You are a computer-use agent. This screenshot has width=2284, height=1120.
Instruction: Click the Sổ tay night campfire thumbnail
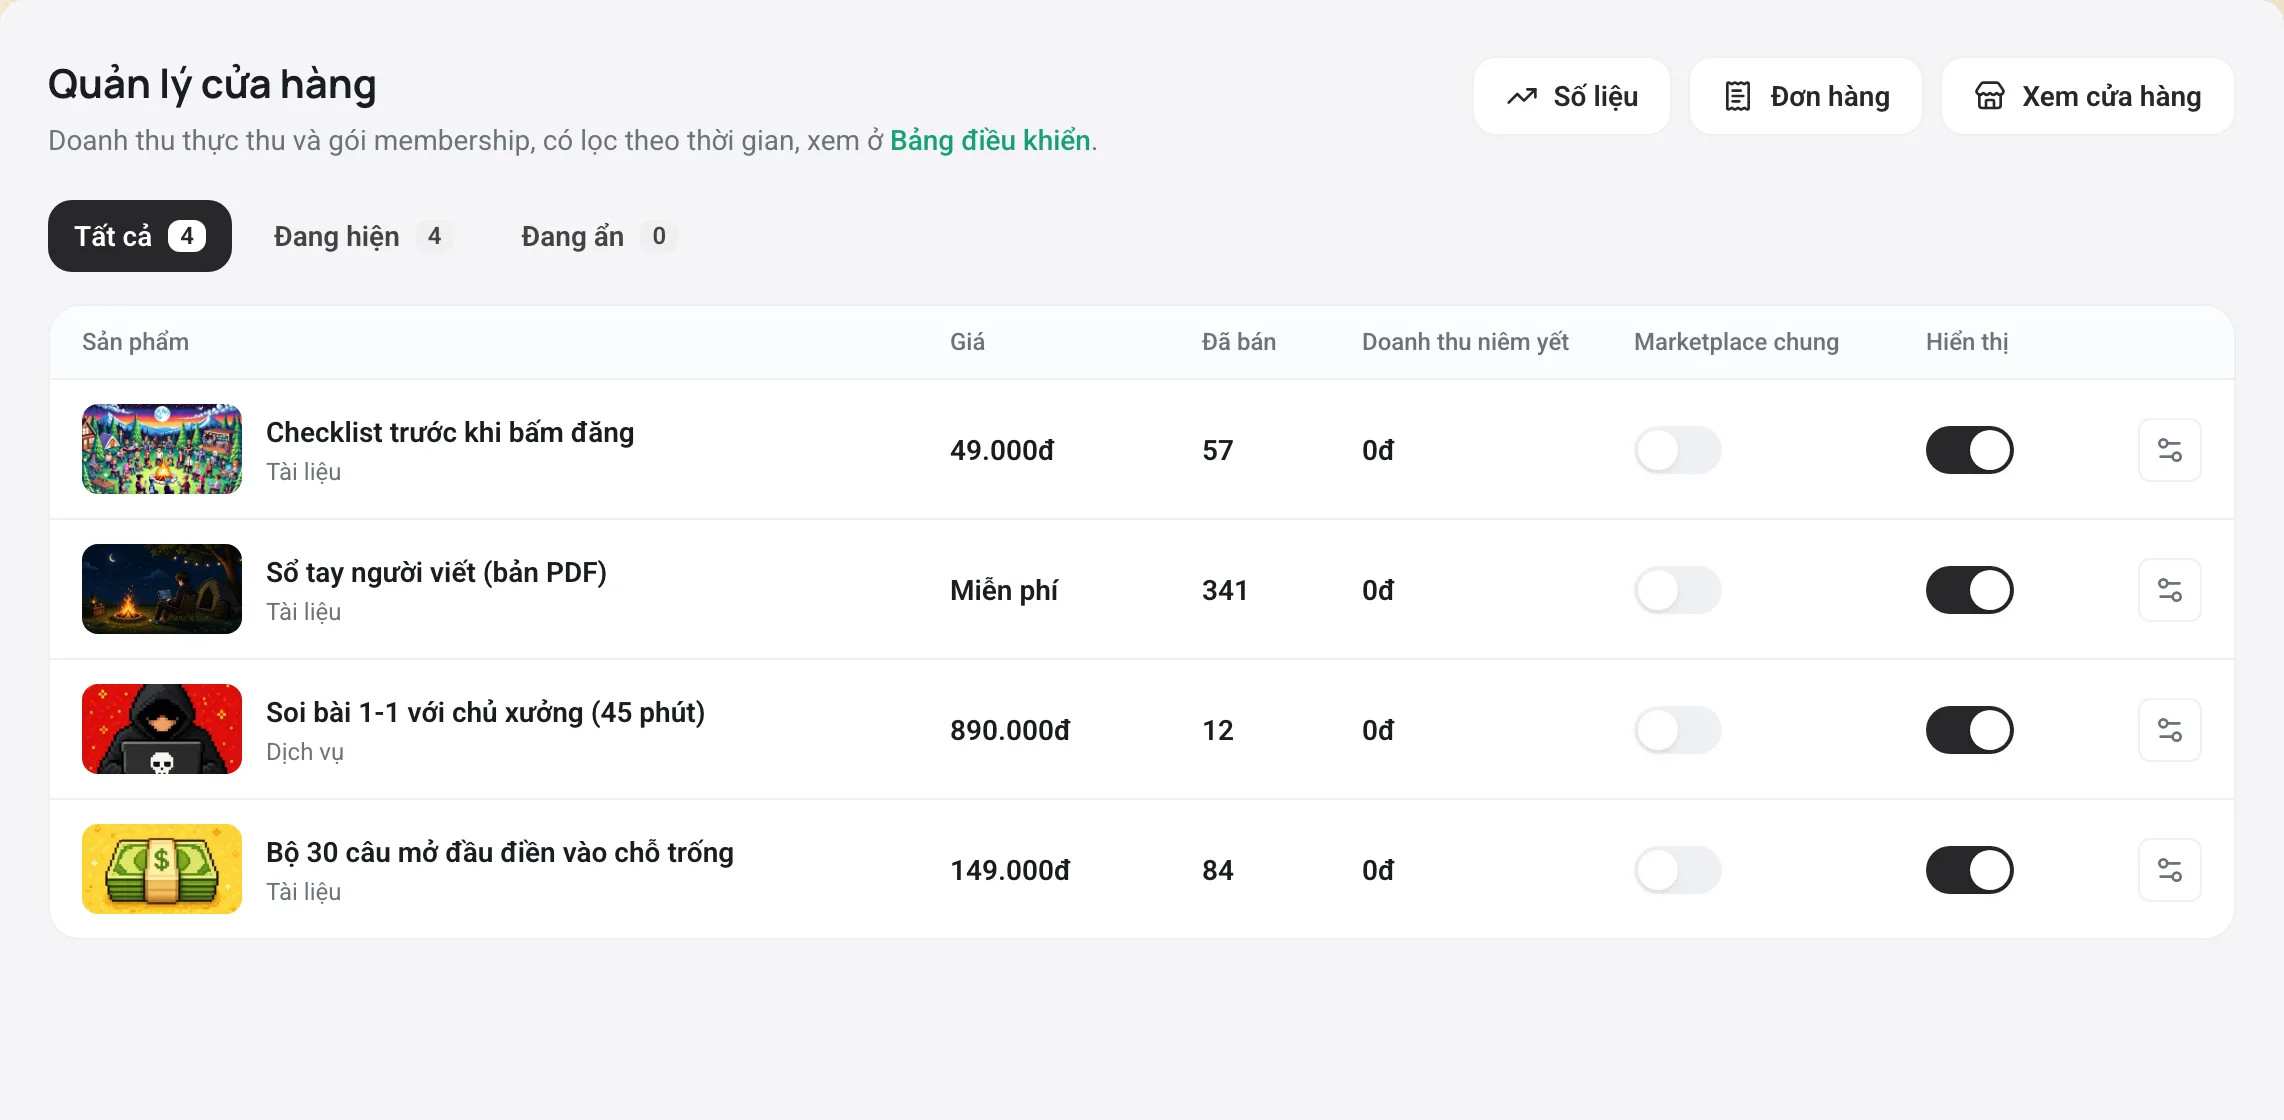(162, 589)
